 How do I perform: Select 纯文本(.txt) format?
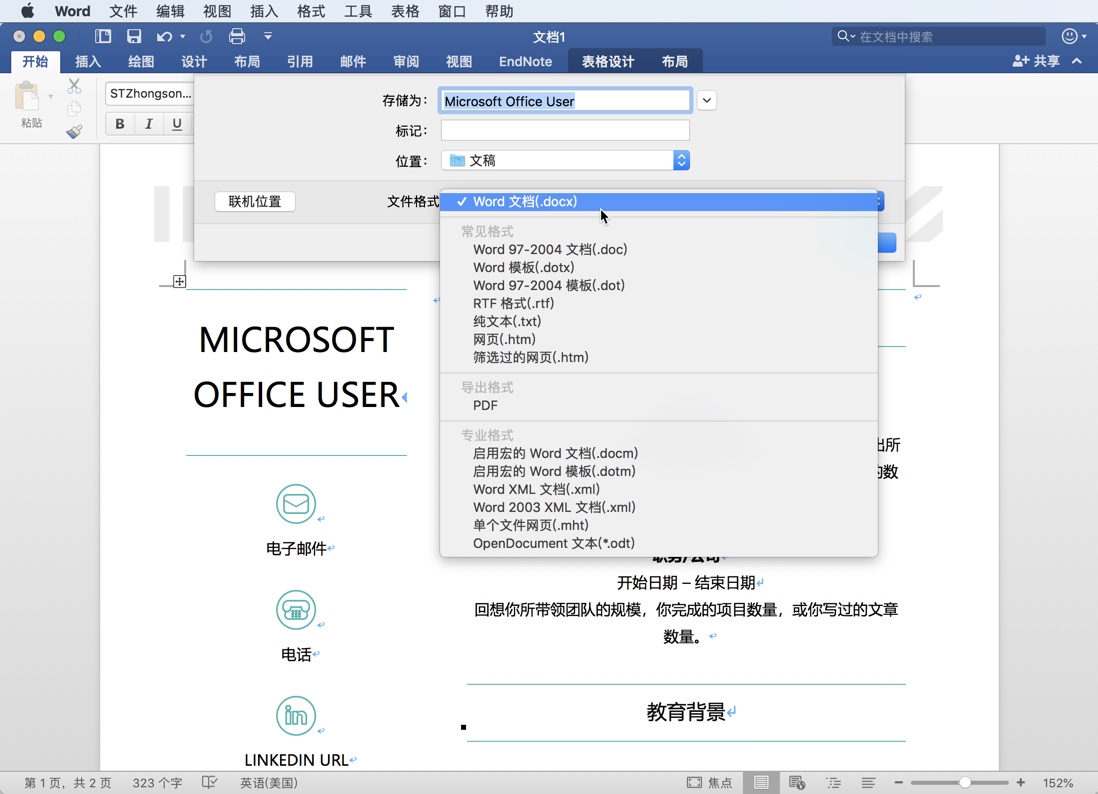(x=658, y=321)
